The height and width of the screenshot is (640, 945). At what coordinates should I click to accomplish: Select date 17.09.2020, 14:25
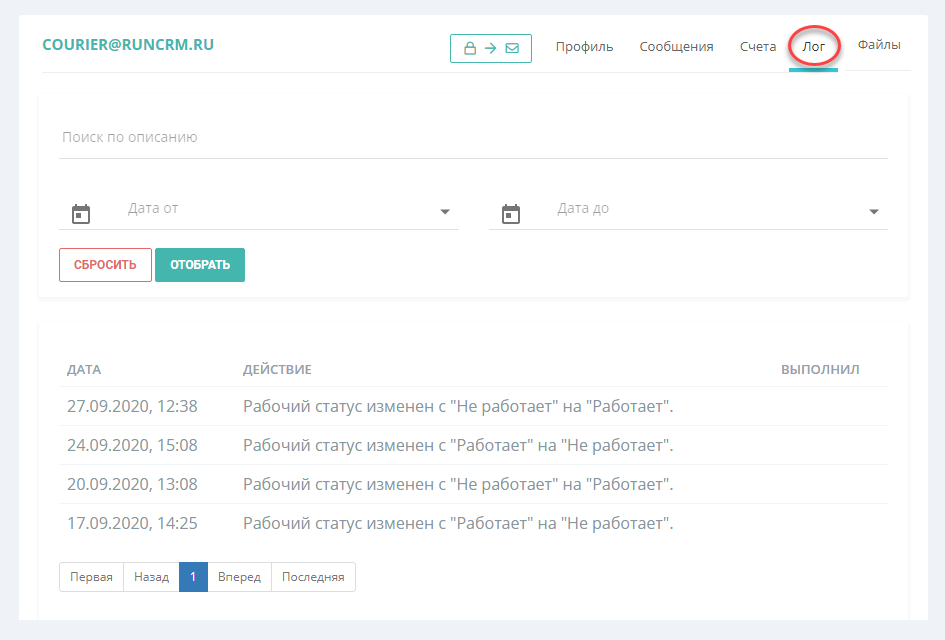(x=132, y=523)
